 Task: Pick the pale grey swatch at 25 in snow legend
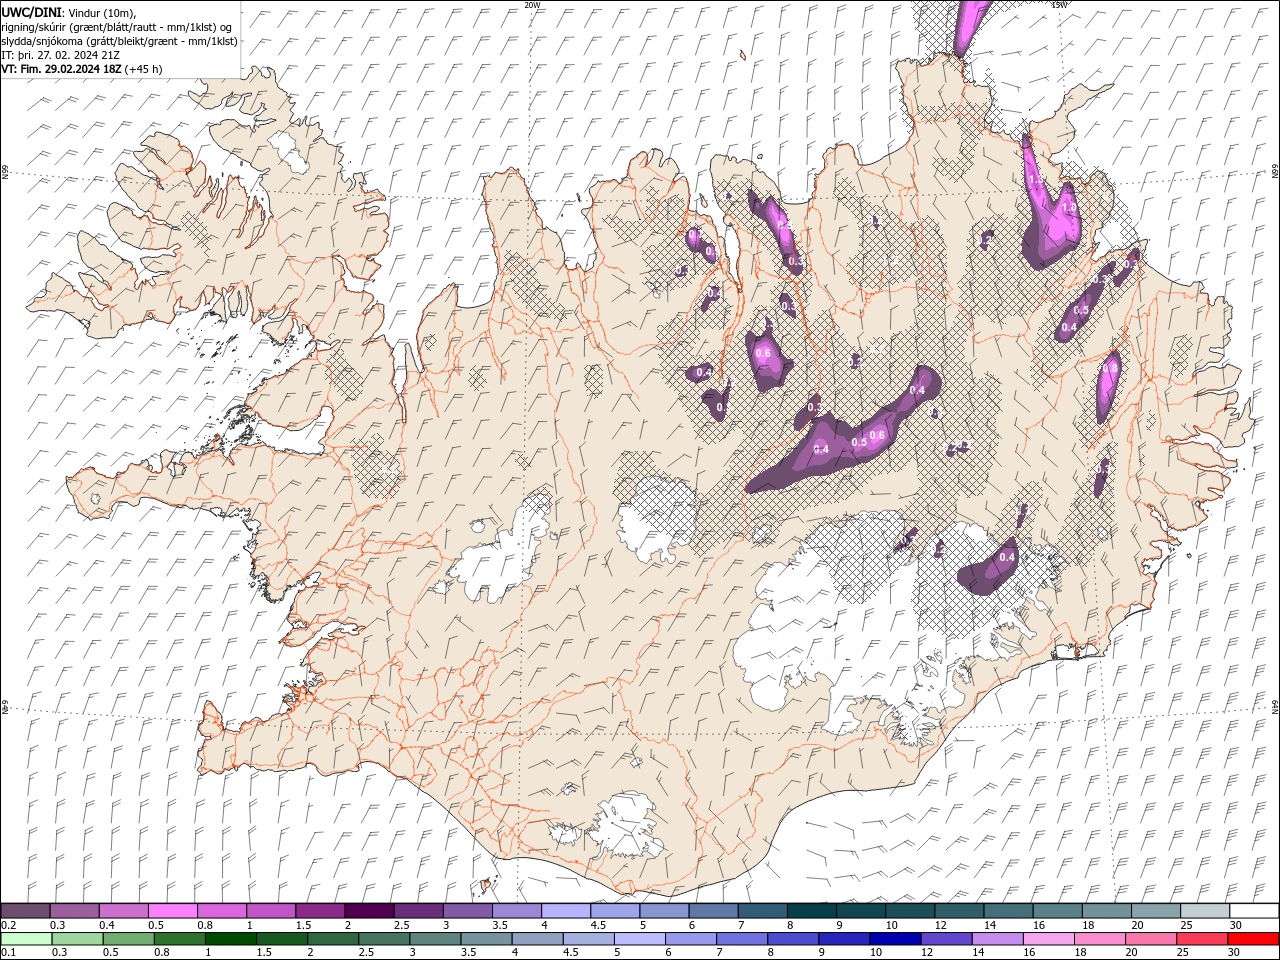tap(1204, 911)
